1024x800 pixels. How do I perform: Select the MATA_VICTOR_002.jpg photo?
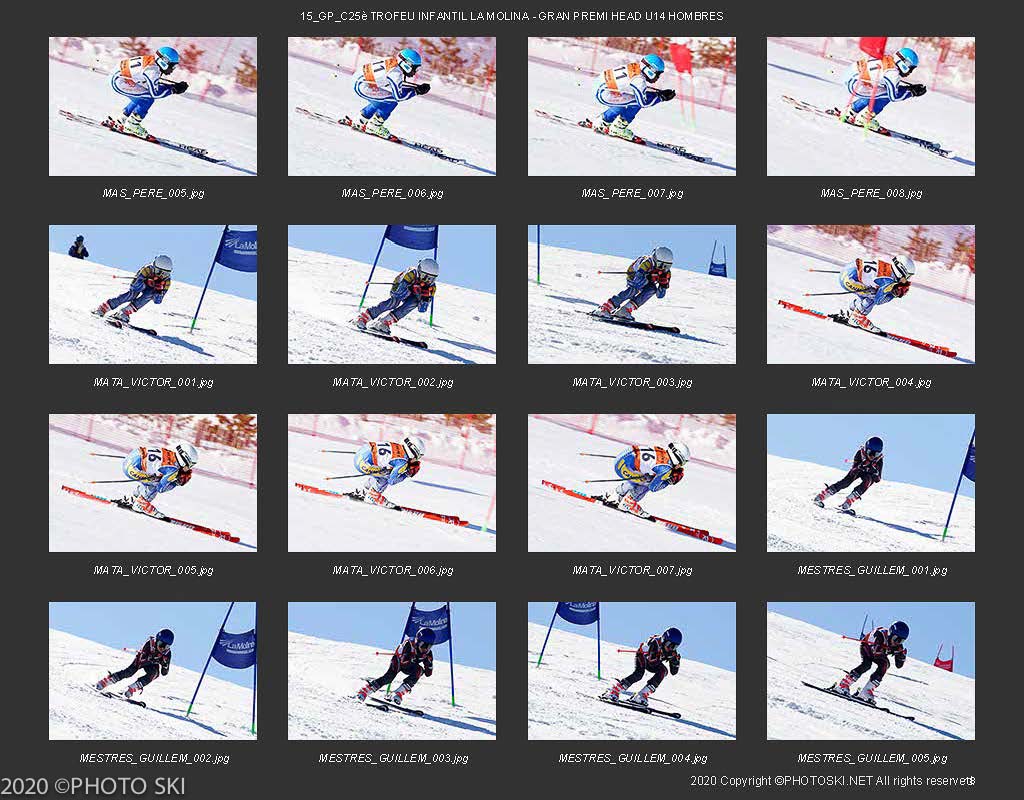pyautogui.click(x=392, y=295)
